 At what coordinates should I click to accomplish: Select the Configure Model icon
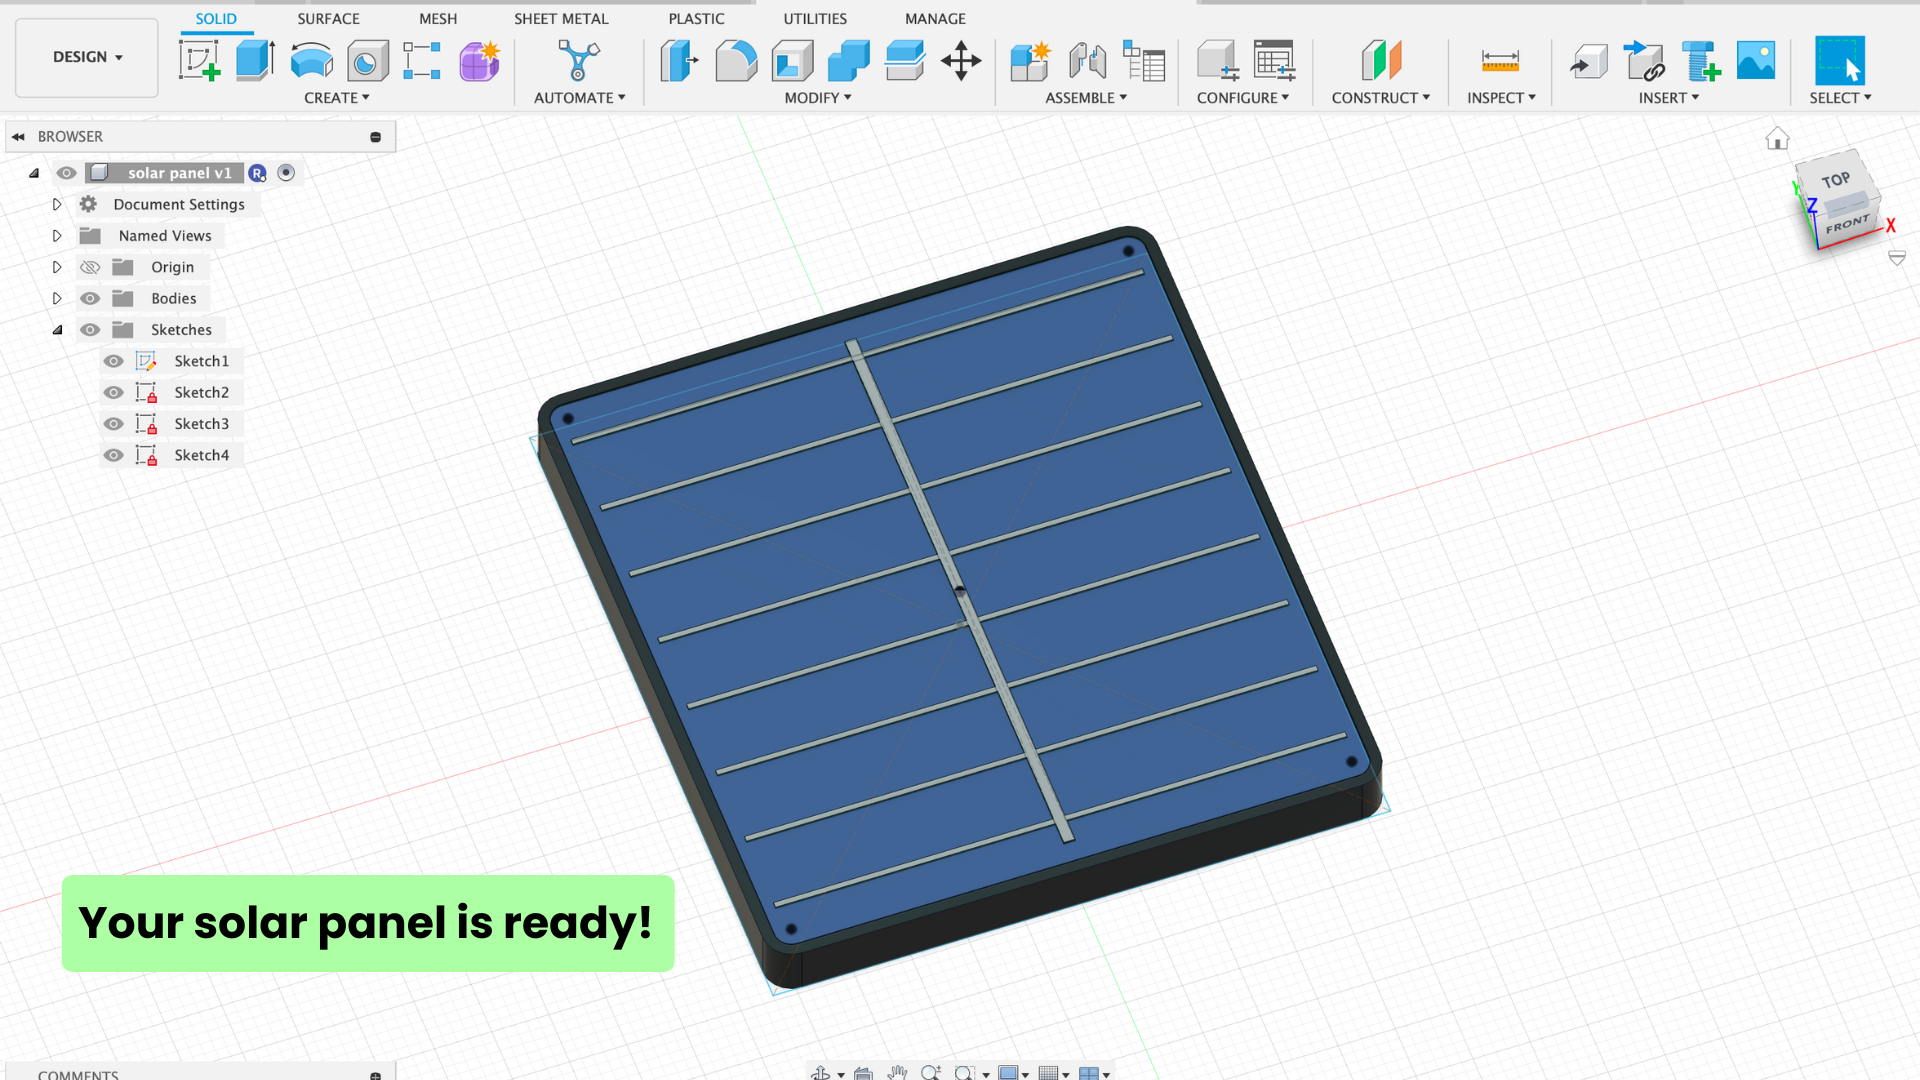(x=1218, y=61)
